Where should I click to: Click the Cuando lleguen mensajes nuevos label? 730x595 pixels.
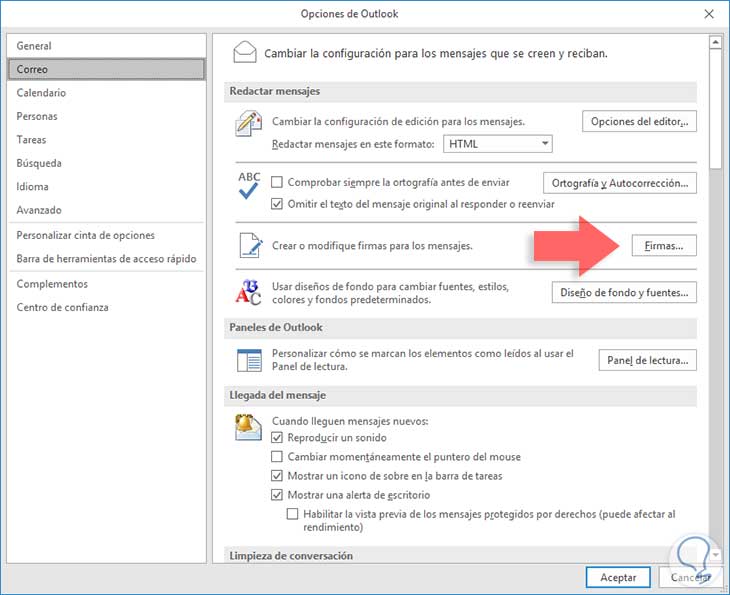[x=350, y=421]
